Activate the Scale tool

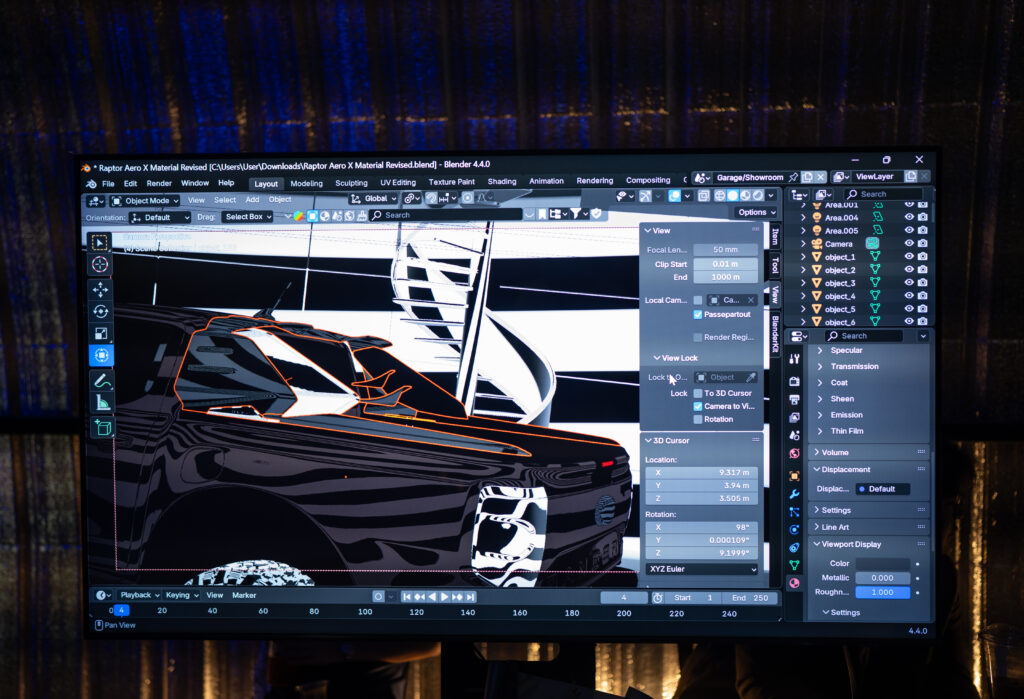click(101, 333)
